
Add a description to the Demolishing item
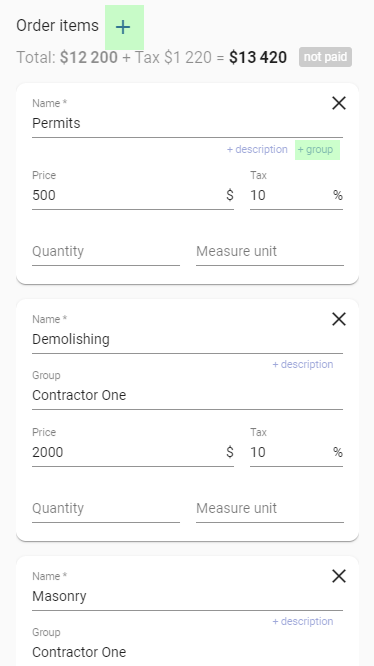point(303,364)
